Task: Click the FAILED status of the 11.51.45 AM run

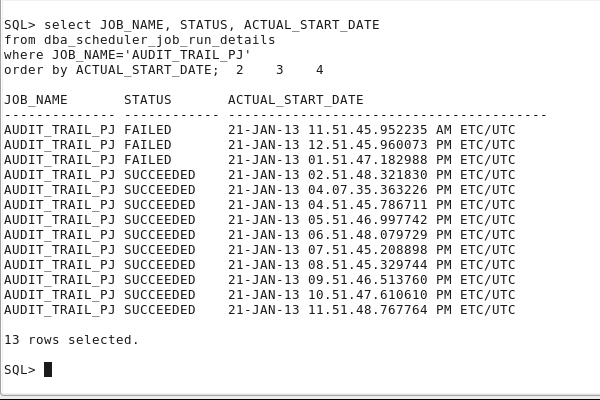Action: (x=148, y=130)
